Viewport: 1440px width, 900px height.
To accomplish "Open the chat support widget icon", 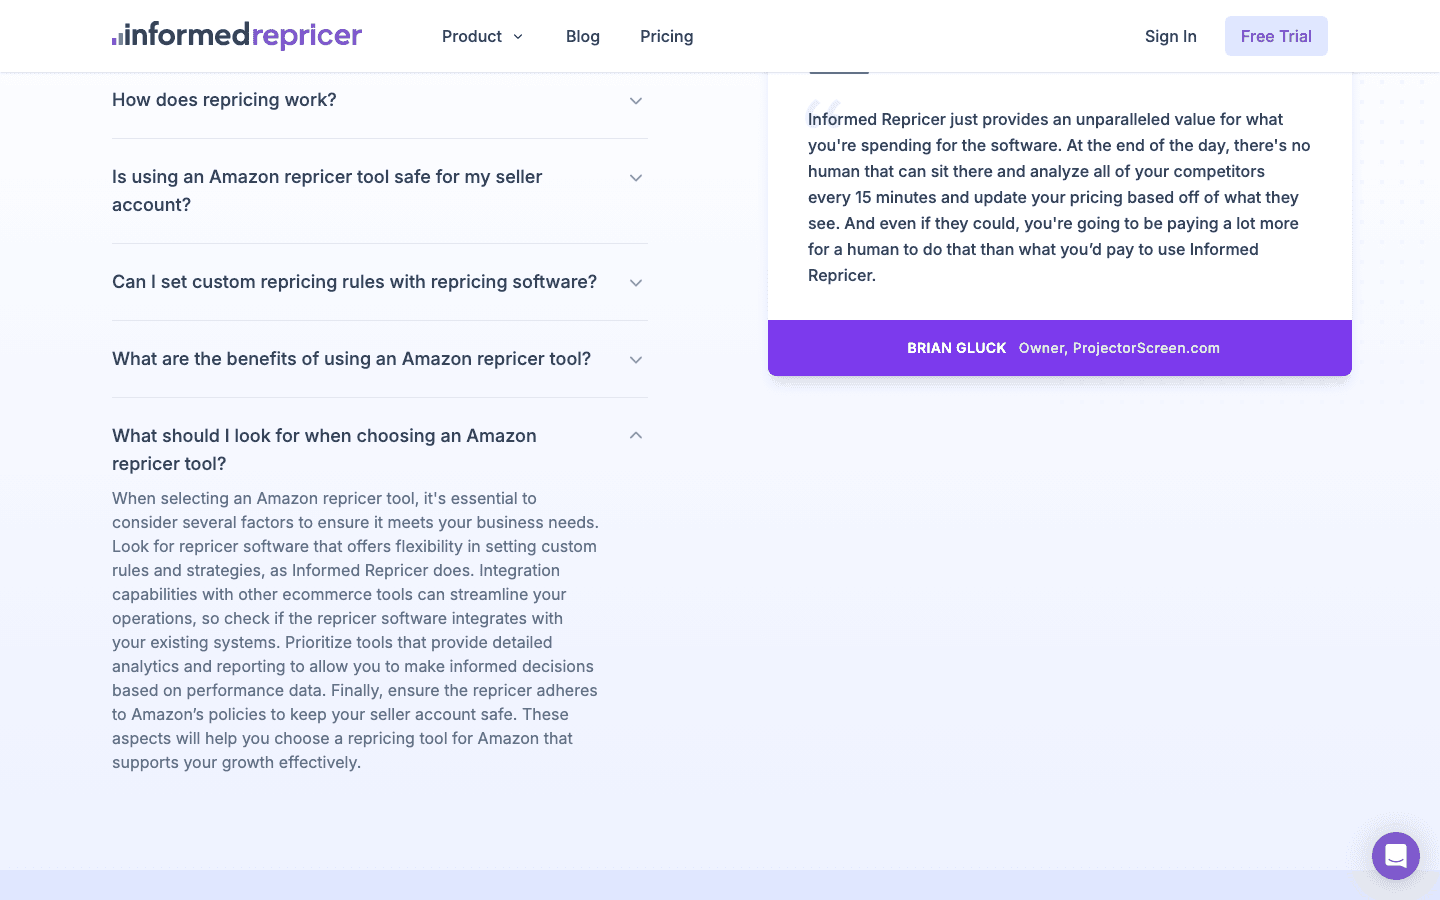I will 1396,856.
